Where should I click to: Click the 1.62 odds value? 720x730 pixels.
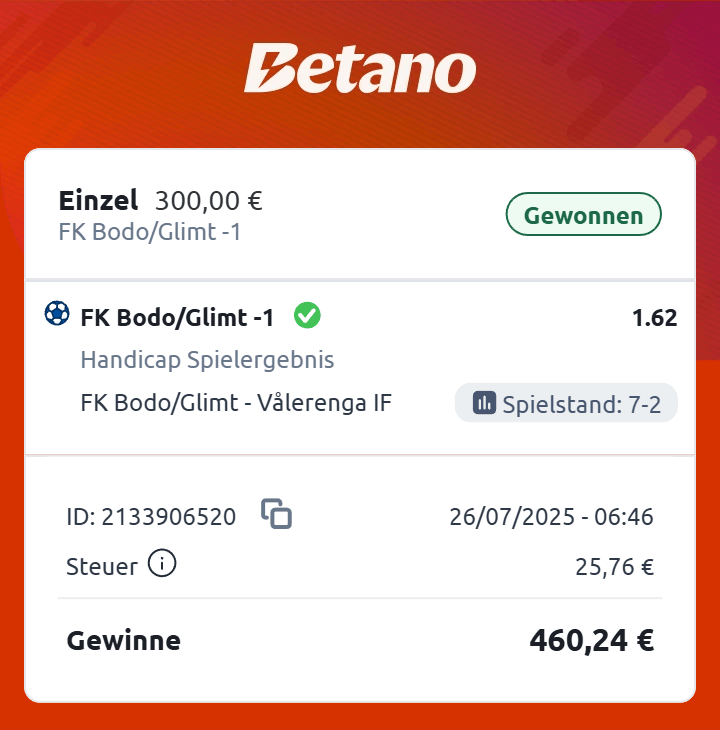coord(654,318)
